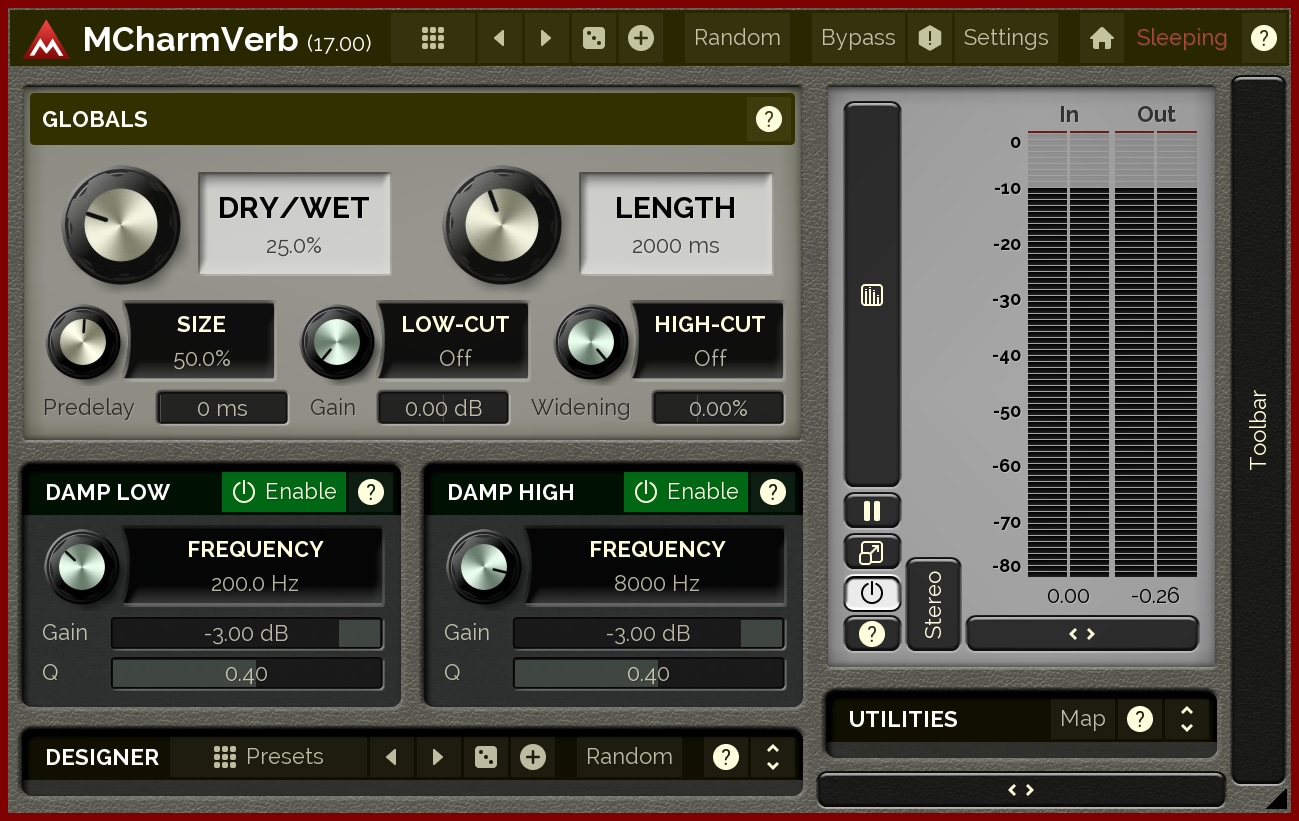This screenshot has height=821, width=1299.
Task: Click the DAMP LOW Gain slider
Action: [x=247, y=633]
